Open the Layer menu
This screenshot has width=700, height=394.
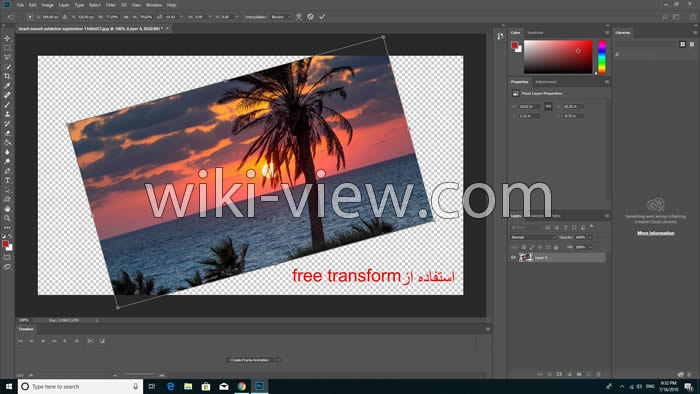tap(64, 5)
